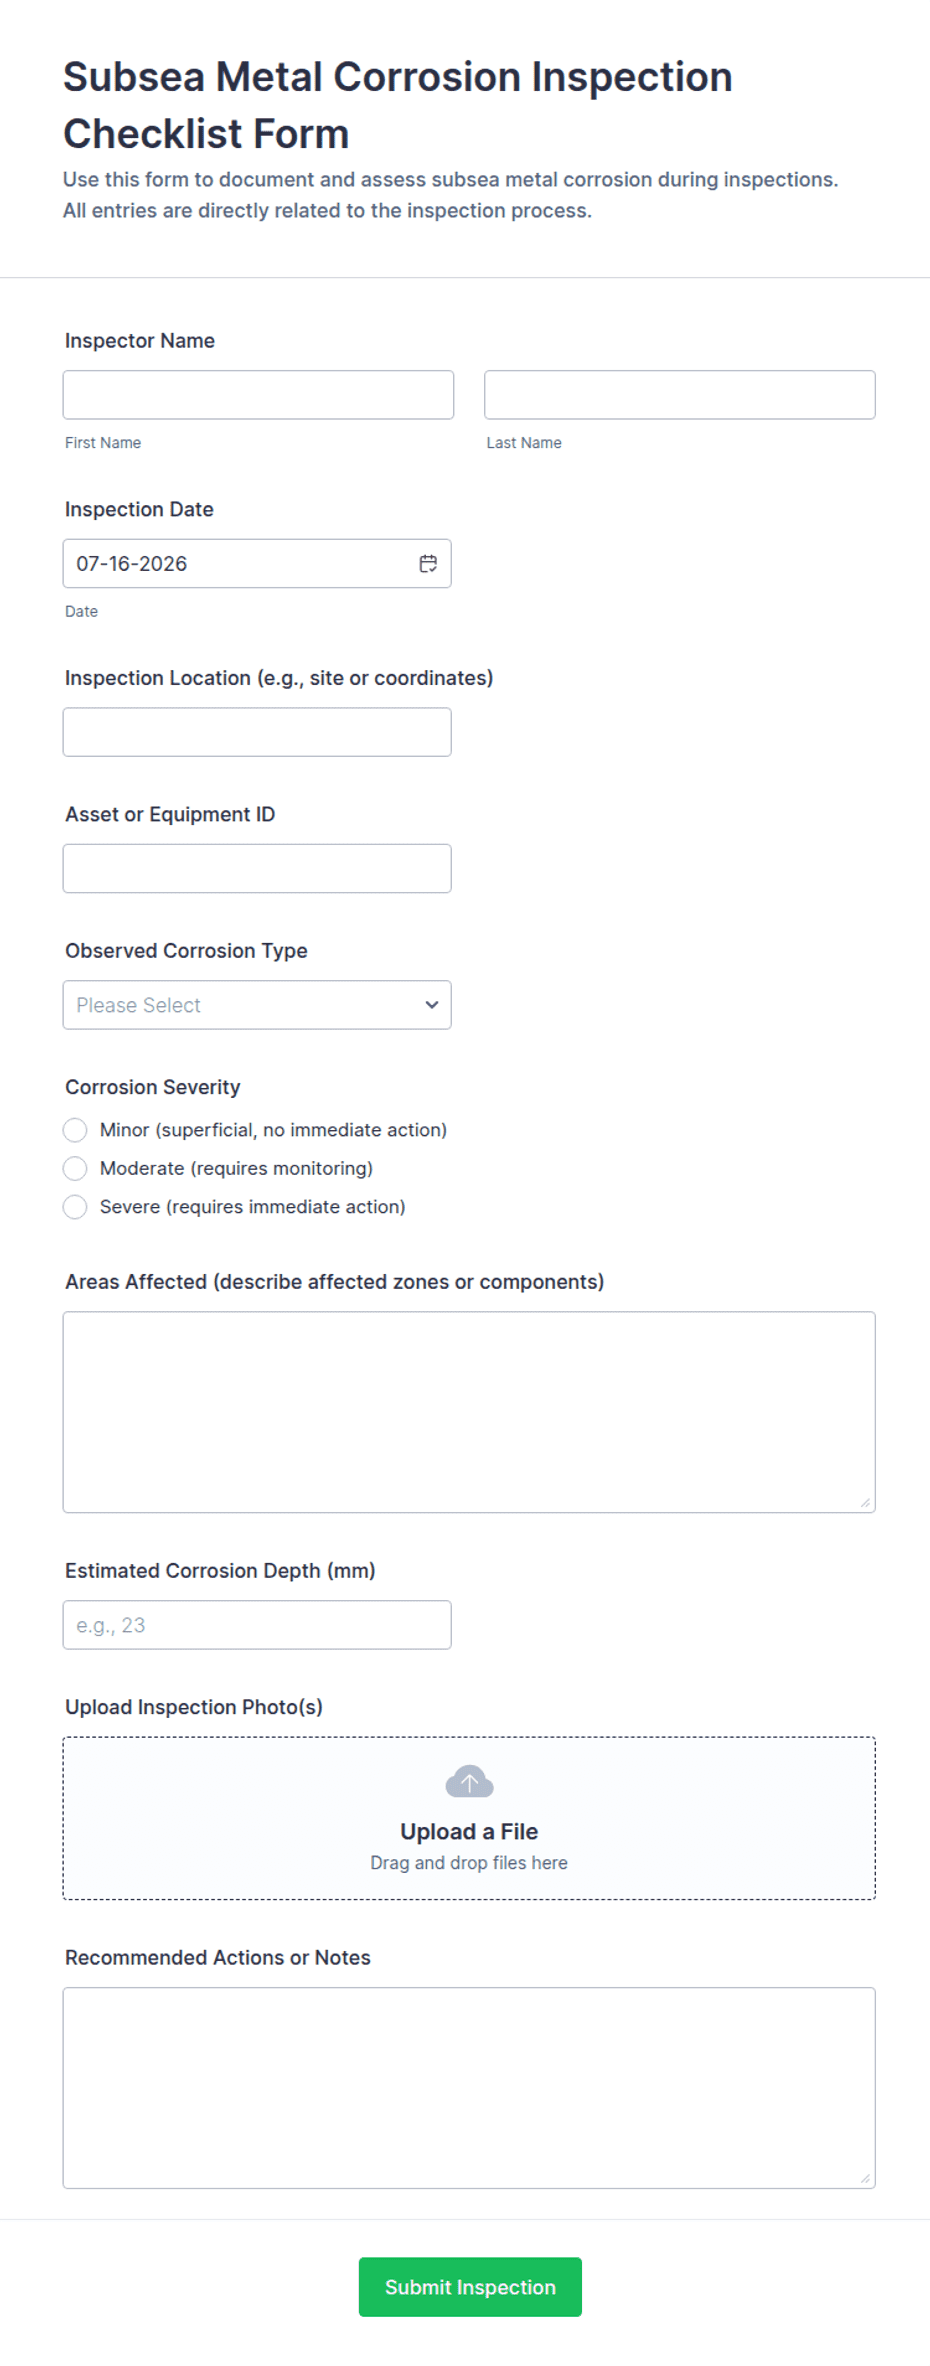Click Recommended Actions resize handle corner
The width and height of the screenshot is (930, 2366).
coord(865,2178)
